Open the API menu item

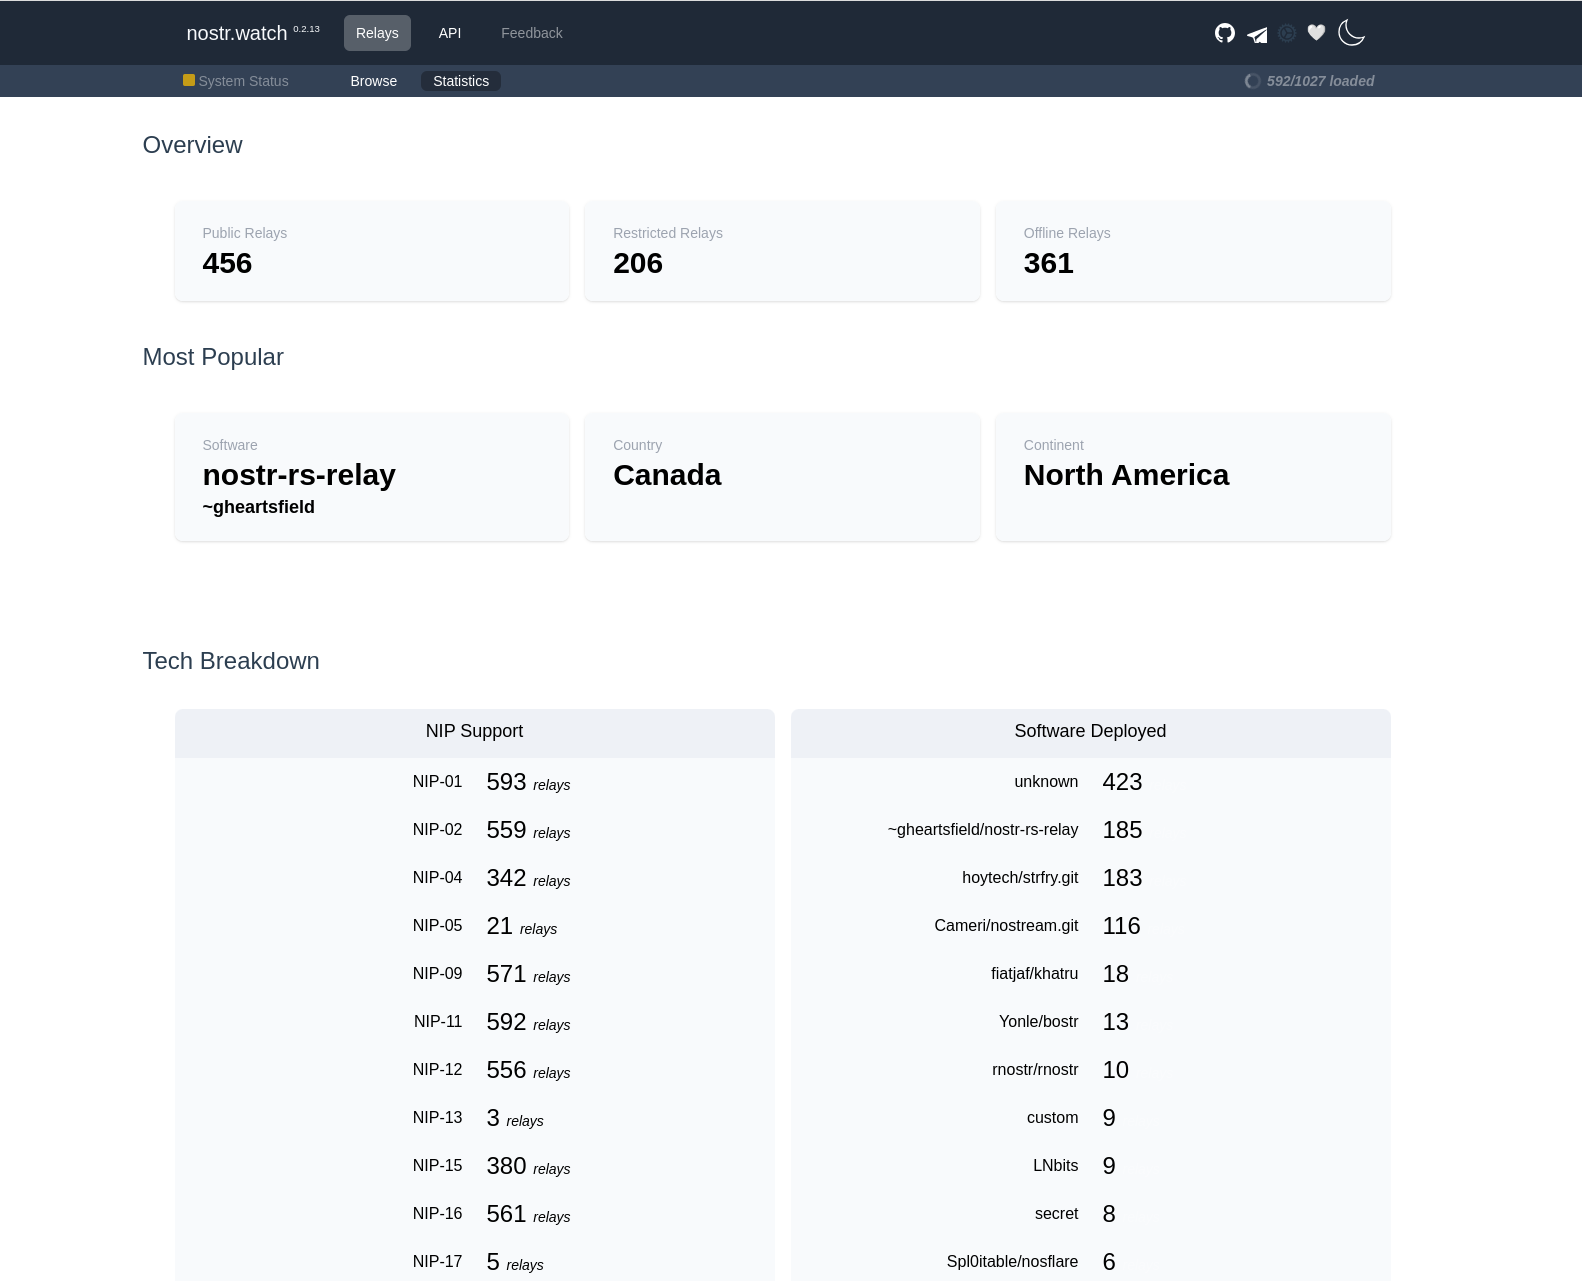coord(450,33)
